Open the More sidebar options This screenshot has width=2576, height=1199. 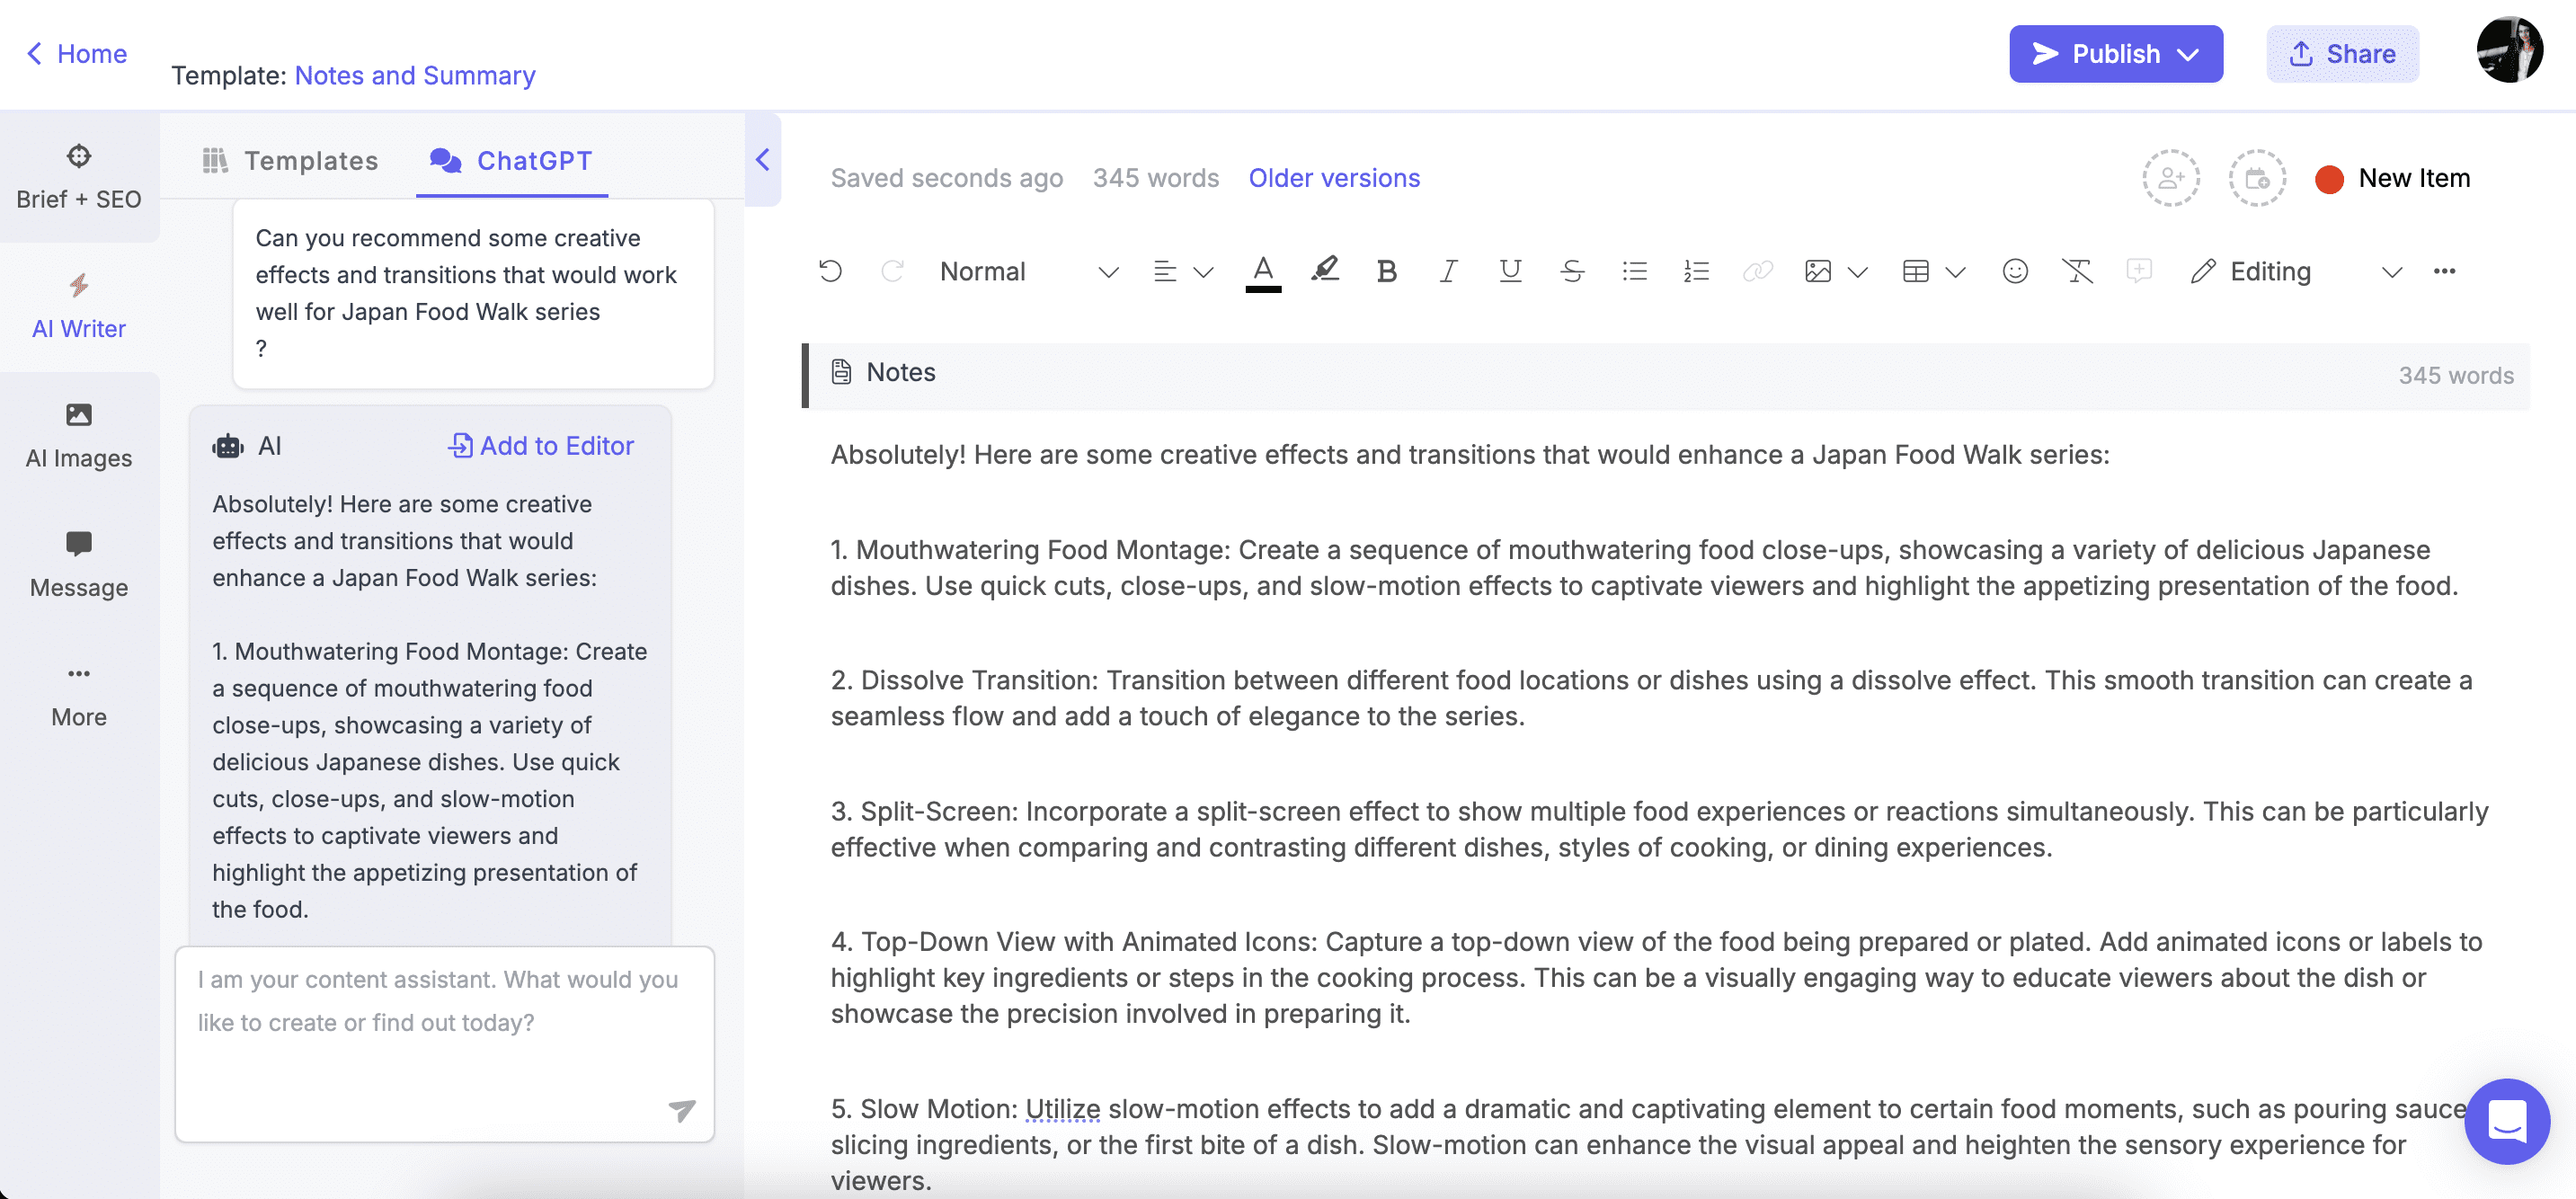(x=79, y=696)
